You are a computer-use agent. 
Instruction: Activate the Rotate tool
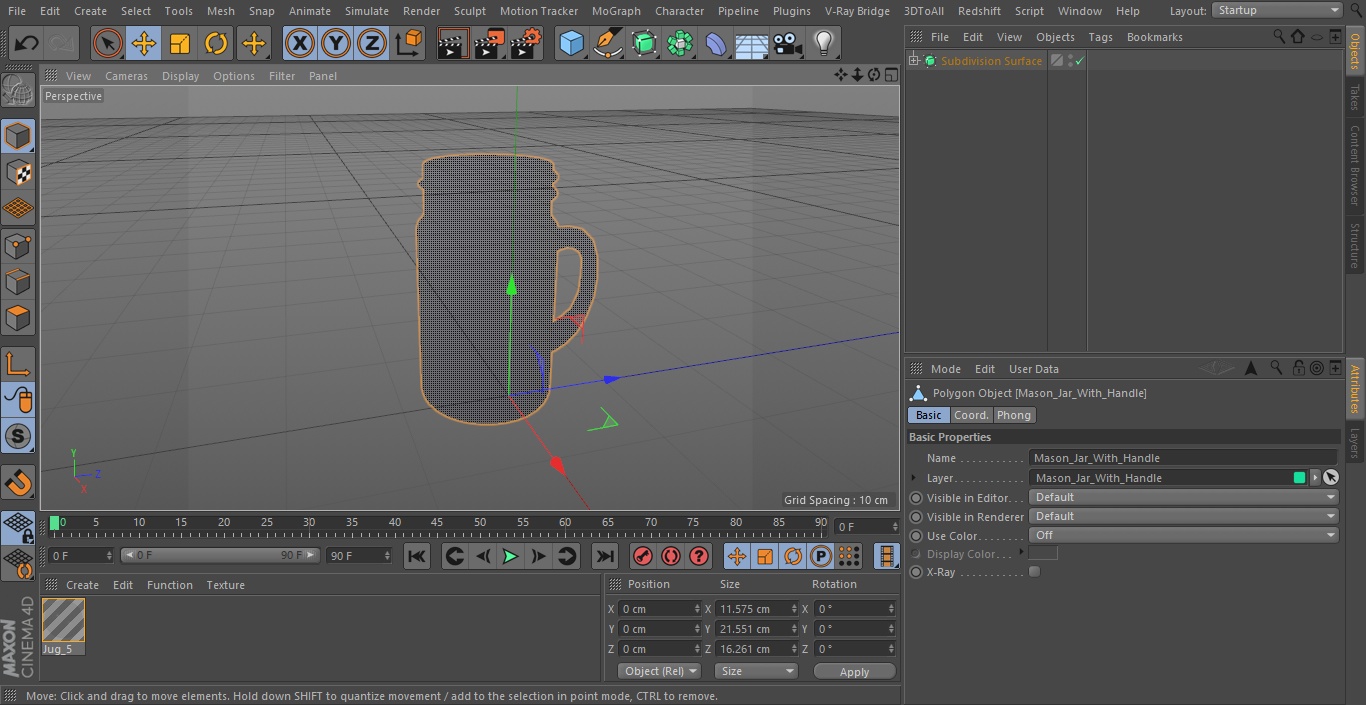216,44
